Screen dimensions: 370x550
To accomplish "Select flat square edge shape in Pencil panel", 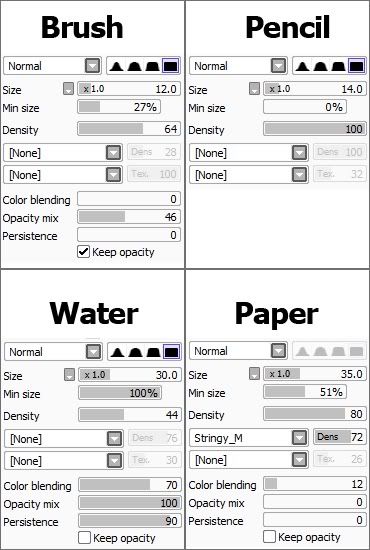I will (357, 66).
